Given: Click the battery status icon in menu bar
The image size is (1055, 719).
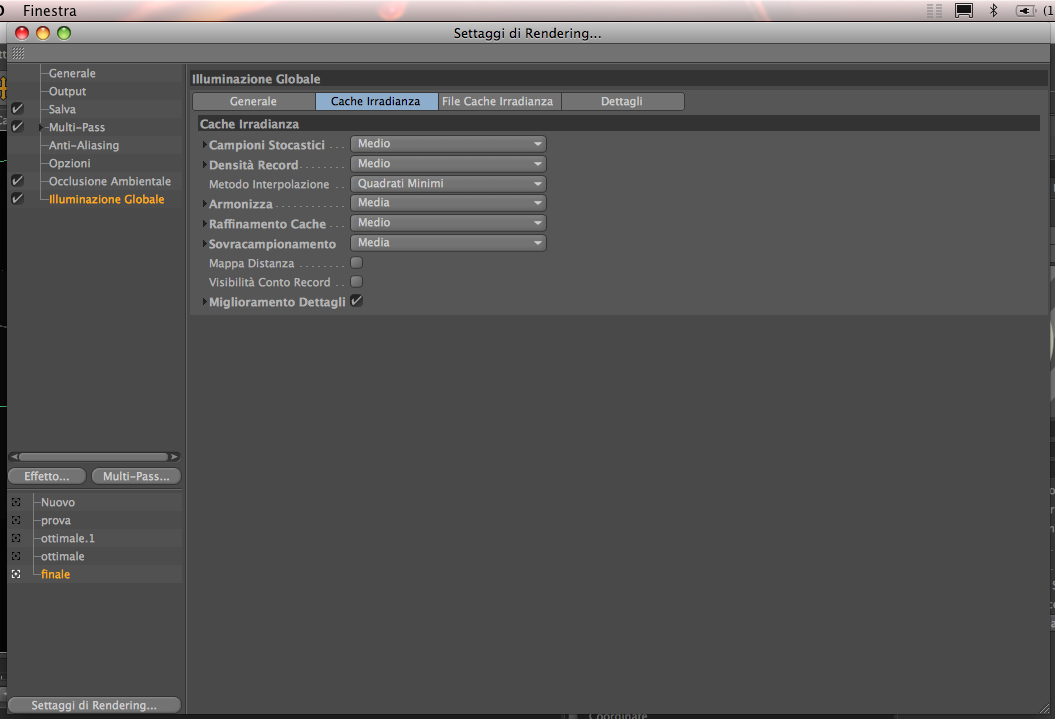Looking at the screenshot, I should click(x=1025, y=11).
